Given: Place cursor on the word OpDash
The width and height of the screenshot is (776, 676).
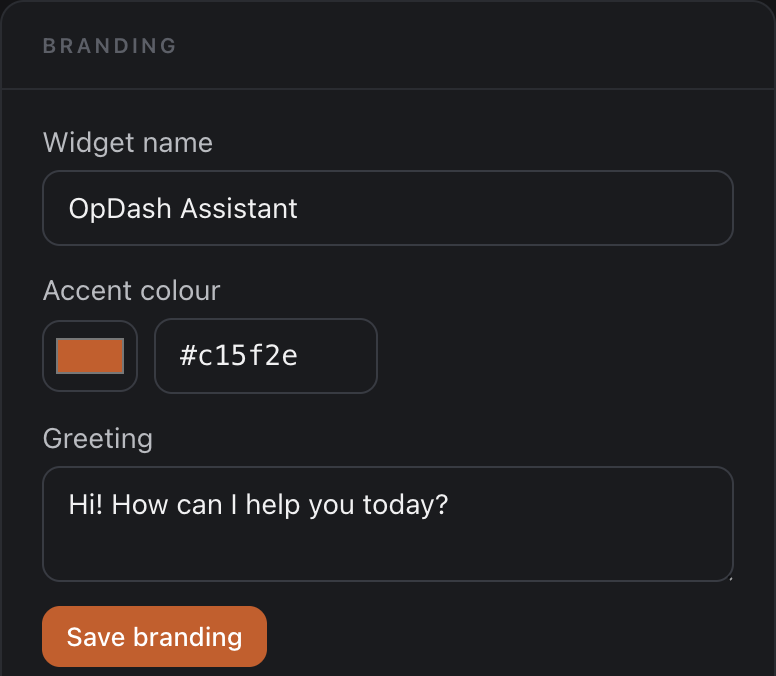Looking at the screenshot, I should 120,208.
